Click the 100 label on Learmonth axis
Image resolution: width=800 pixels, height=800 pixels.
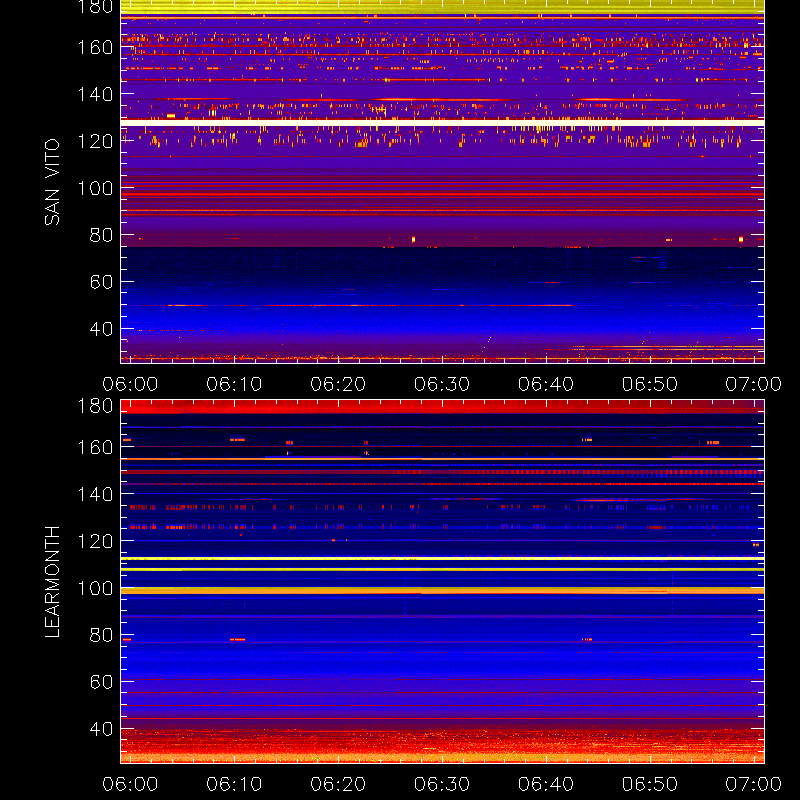[x=95, y=588]
